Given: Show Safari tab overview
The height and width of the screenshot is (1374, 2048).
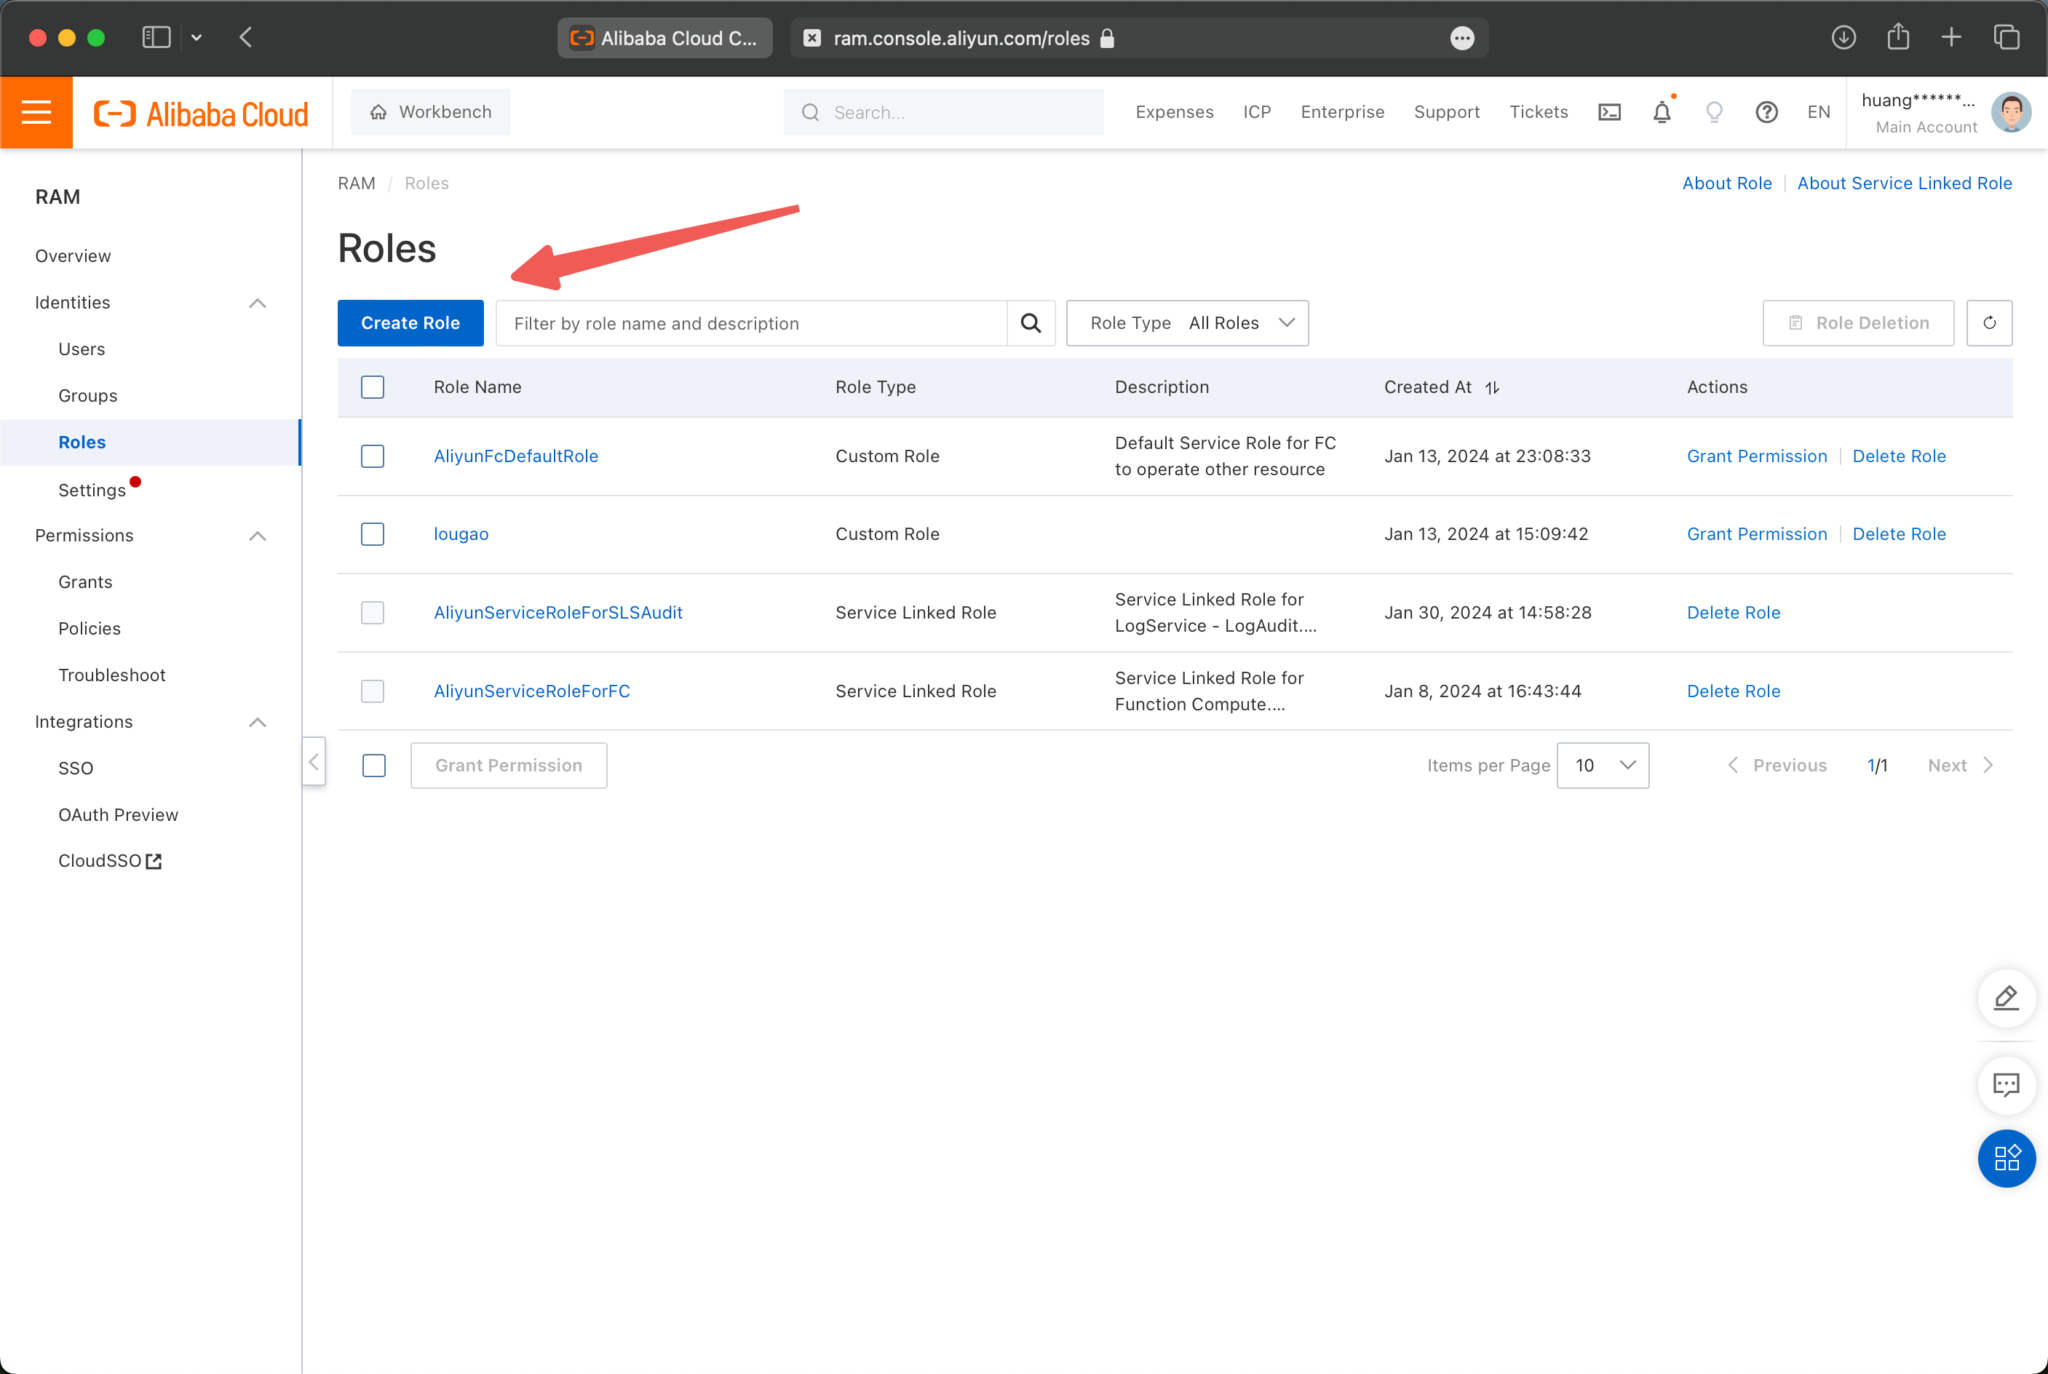Looking at the screenshot, I should click(2006, 38).
